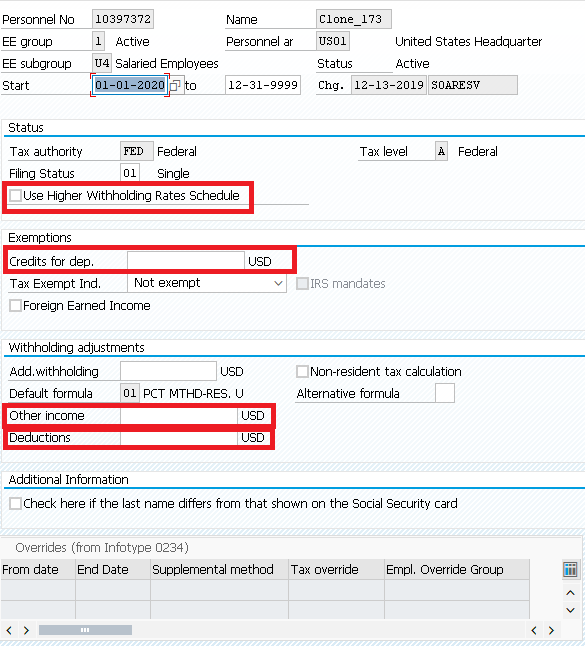
Task: Tick the last name differs checkbox
Action: pyautogui.click(x=16, y=503)
